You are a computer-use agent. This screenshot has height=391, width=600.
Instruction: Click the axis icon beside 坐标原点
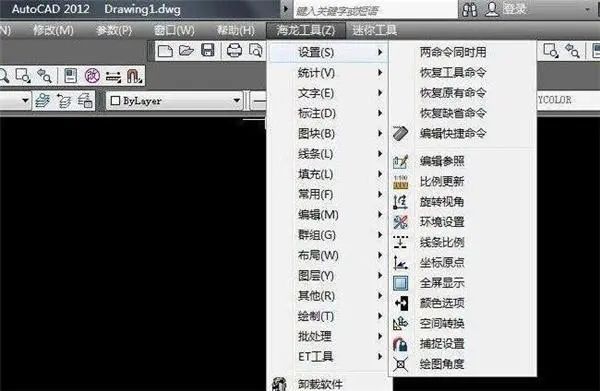(x=400, y=263)
